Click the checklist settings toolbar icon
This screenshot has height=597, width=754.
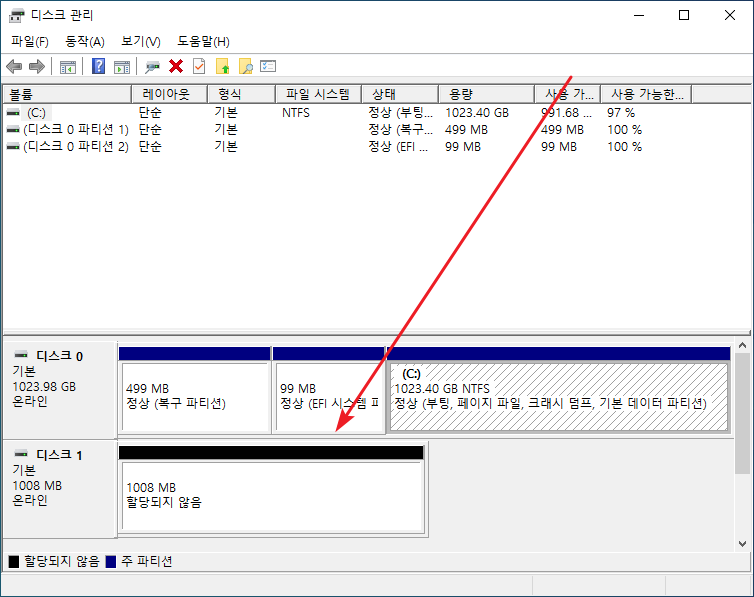(x=268, y=66)
